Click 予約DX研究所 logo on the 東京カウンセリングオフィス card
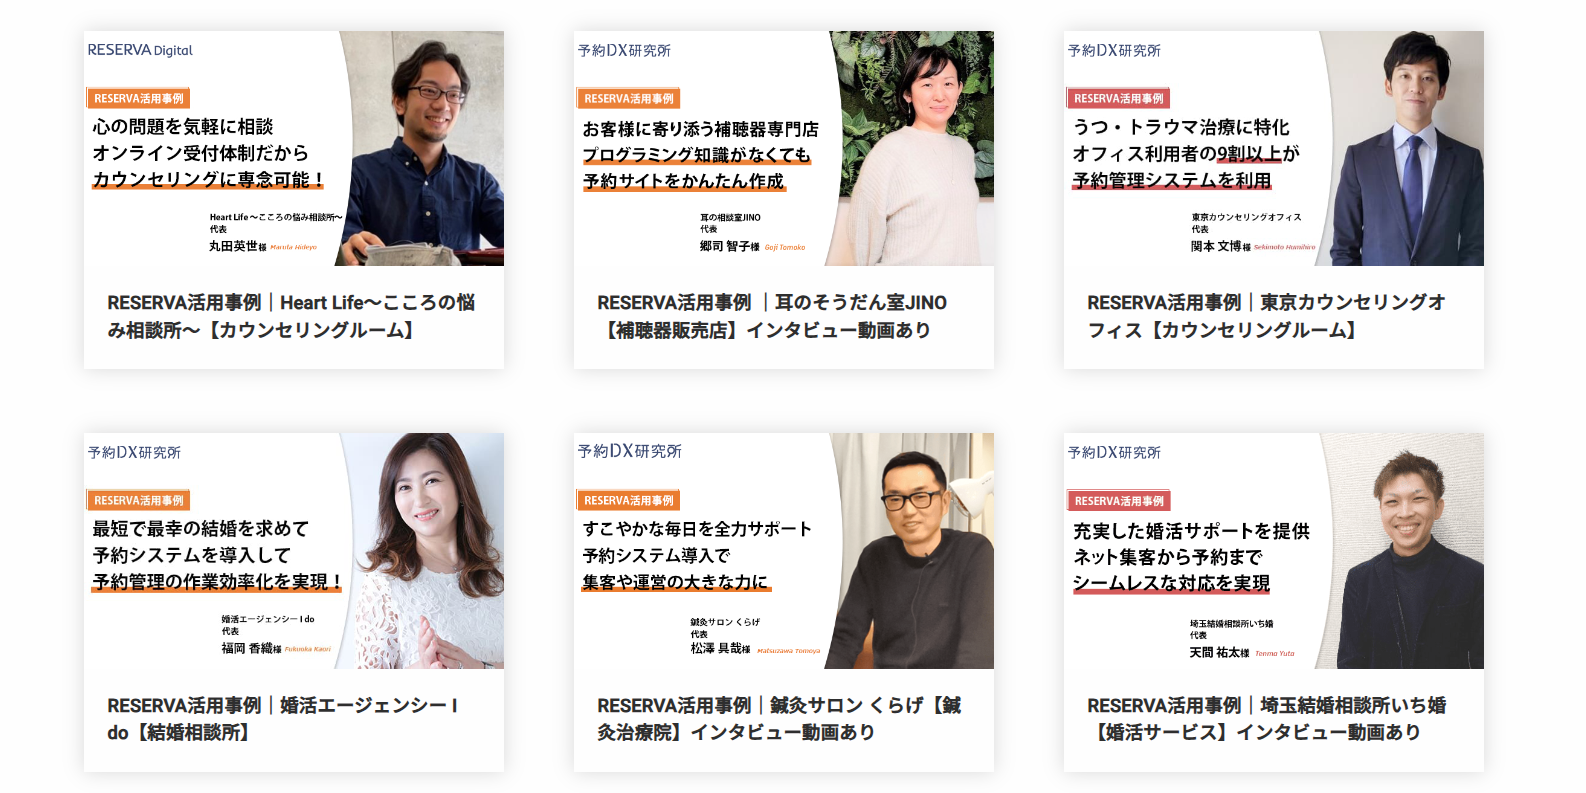The height and width of the screenshot is (793, 1586). [1114, 50]
